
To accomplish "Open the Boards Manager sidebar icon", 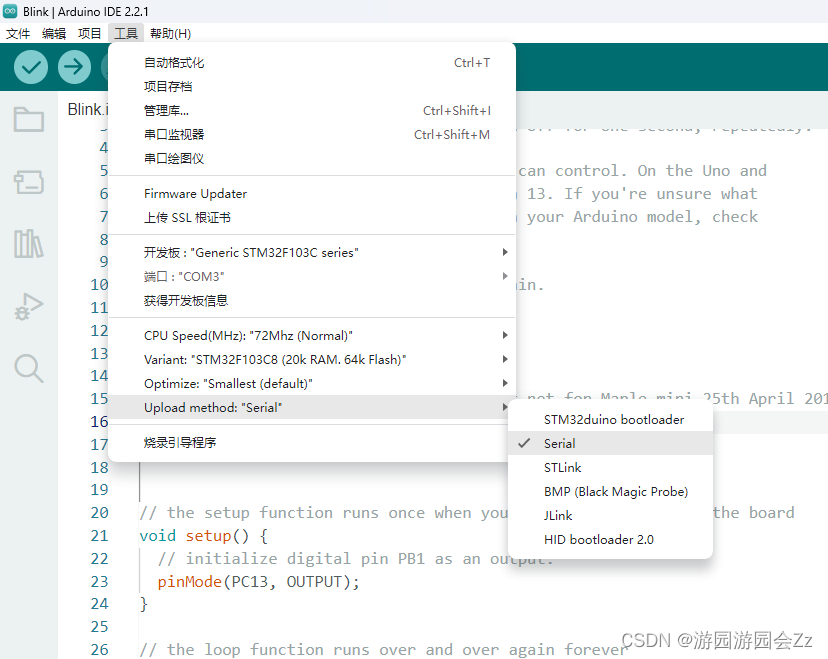I will [x=29, y=182].
